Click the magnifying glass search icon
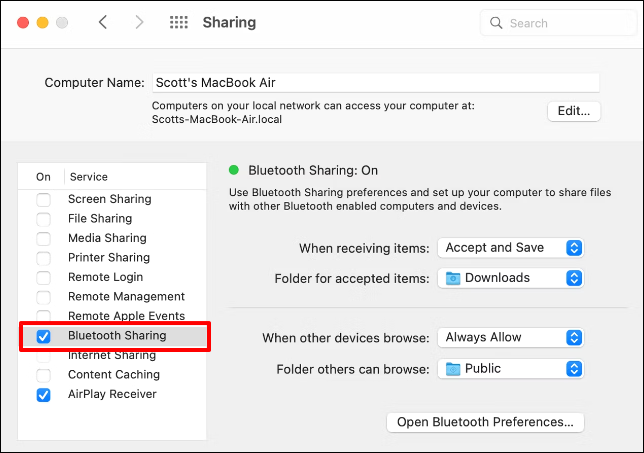644x453 pixels. (496, 23)
